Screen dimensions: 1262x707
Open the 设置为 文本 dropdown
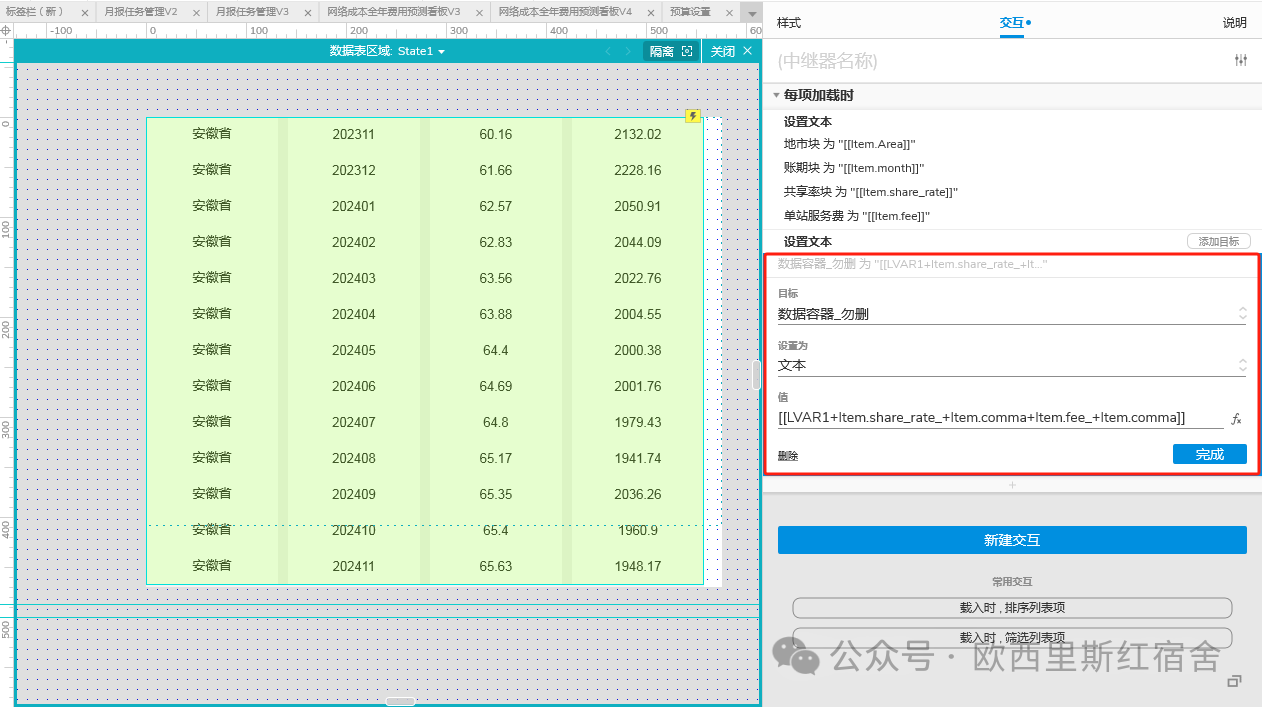click(x=1242, y=365)
